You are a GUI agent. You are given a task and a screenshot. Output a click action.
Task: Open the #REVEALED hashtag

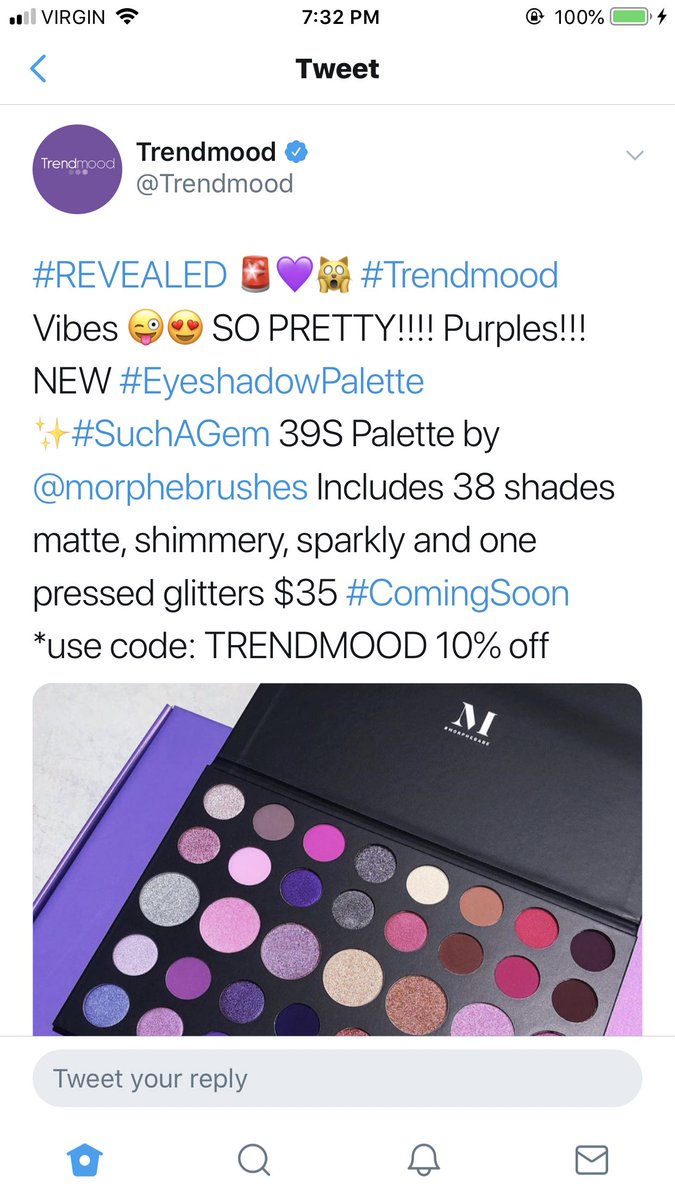click(130, 275)
